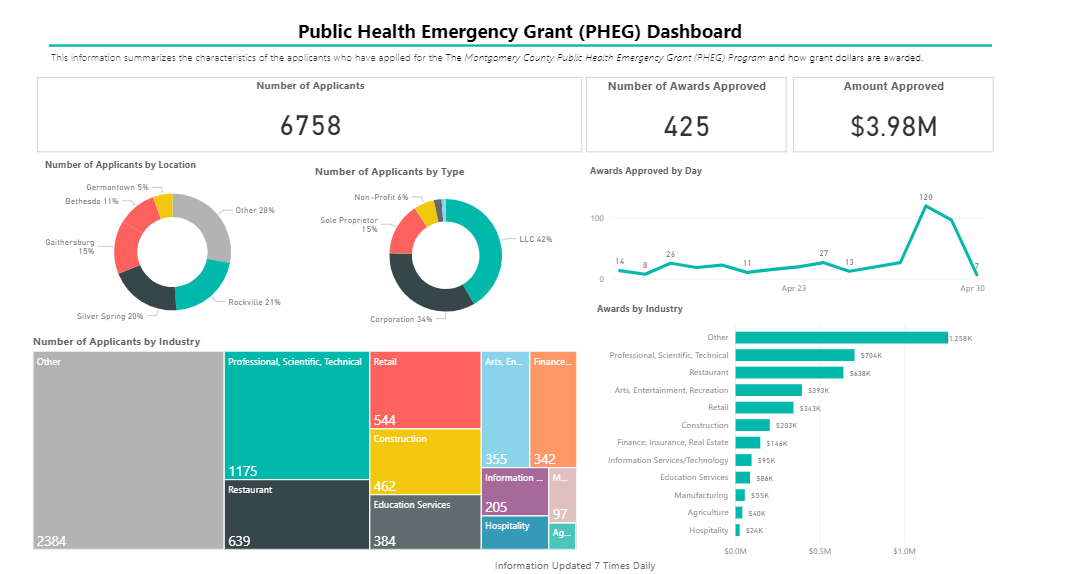The width and height of the screenshot is (1082, 574).
Task: Select the Other bar in Awards by Industry
Action: (x=840, y=338)
